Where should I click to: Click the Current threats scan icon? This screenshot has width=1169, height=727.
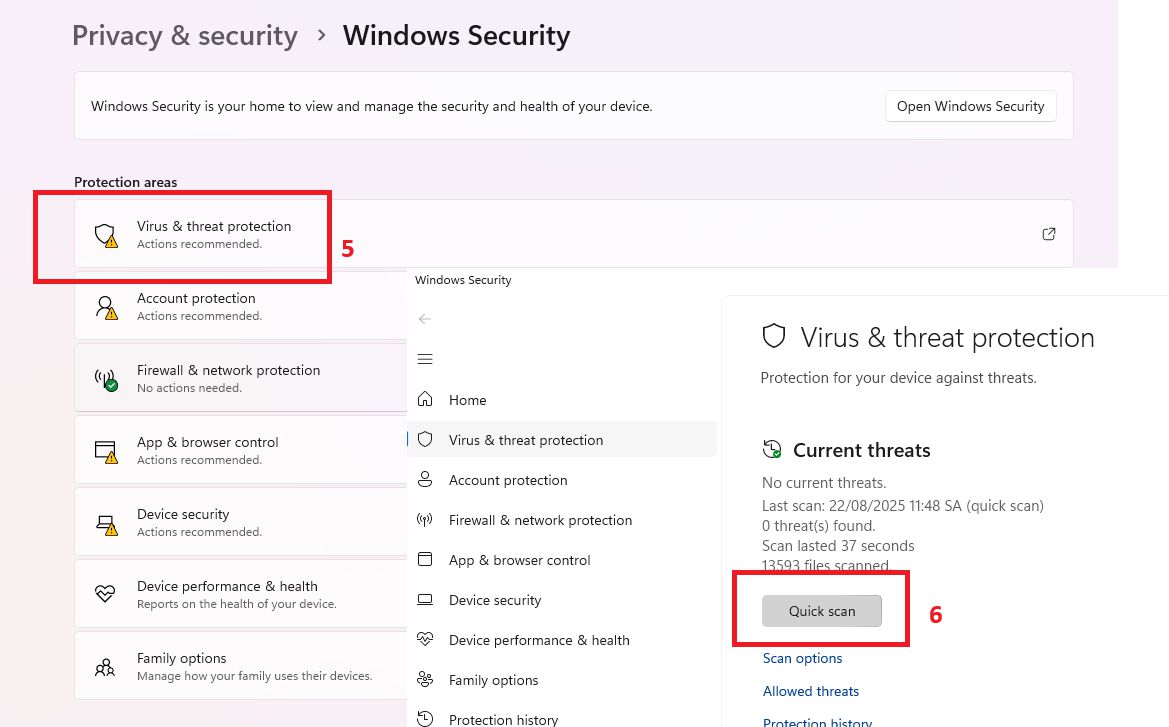pyautogui.click(x=772, y=450)
